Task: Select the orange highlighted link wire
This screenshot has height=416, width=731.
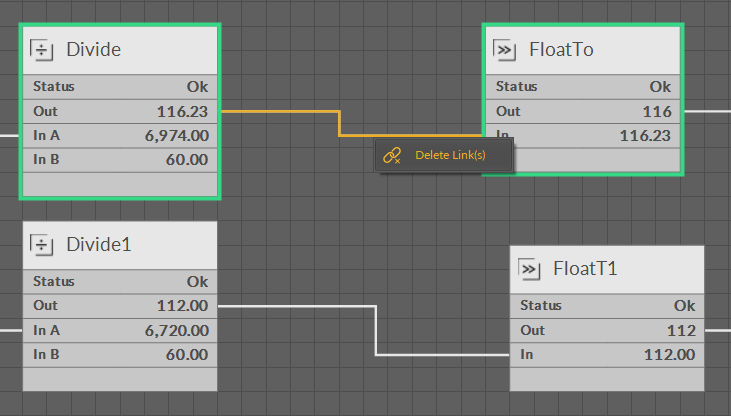Action: 340,123
